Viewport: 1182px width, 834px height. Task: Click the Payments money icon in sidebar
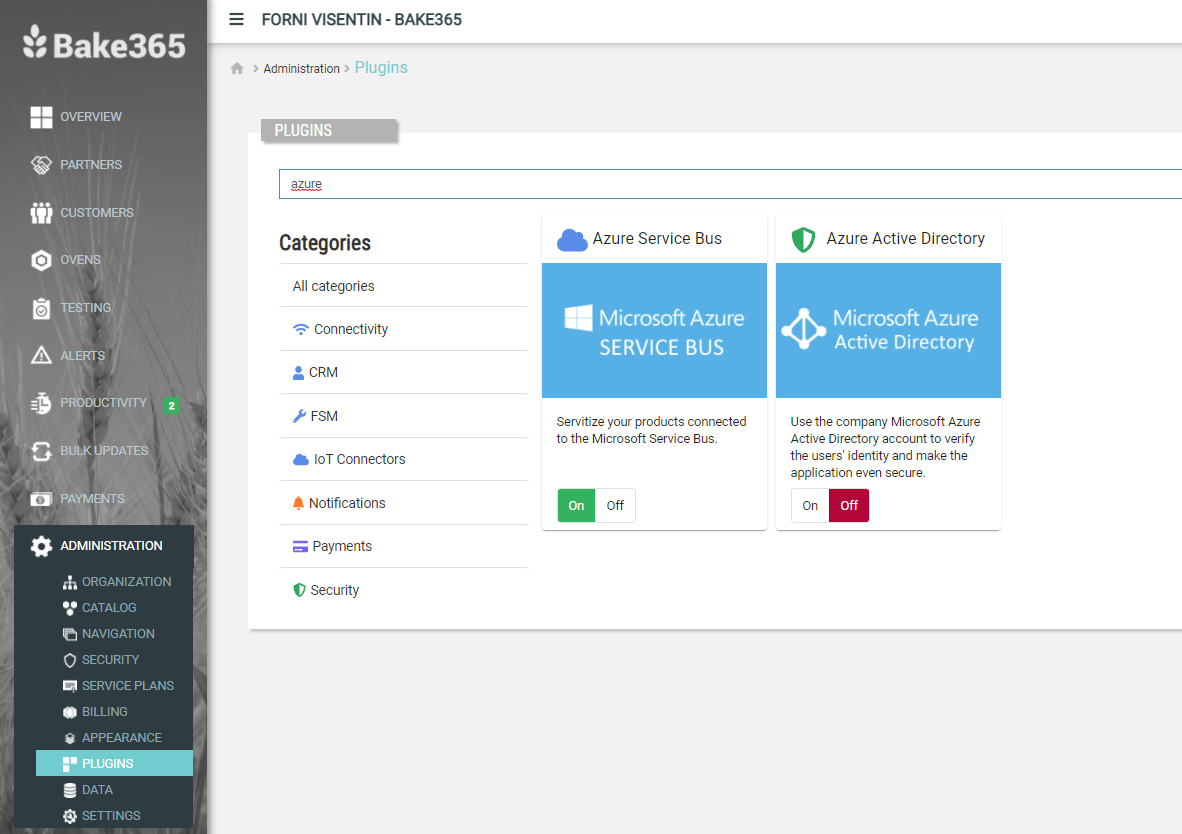[41, 499]
